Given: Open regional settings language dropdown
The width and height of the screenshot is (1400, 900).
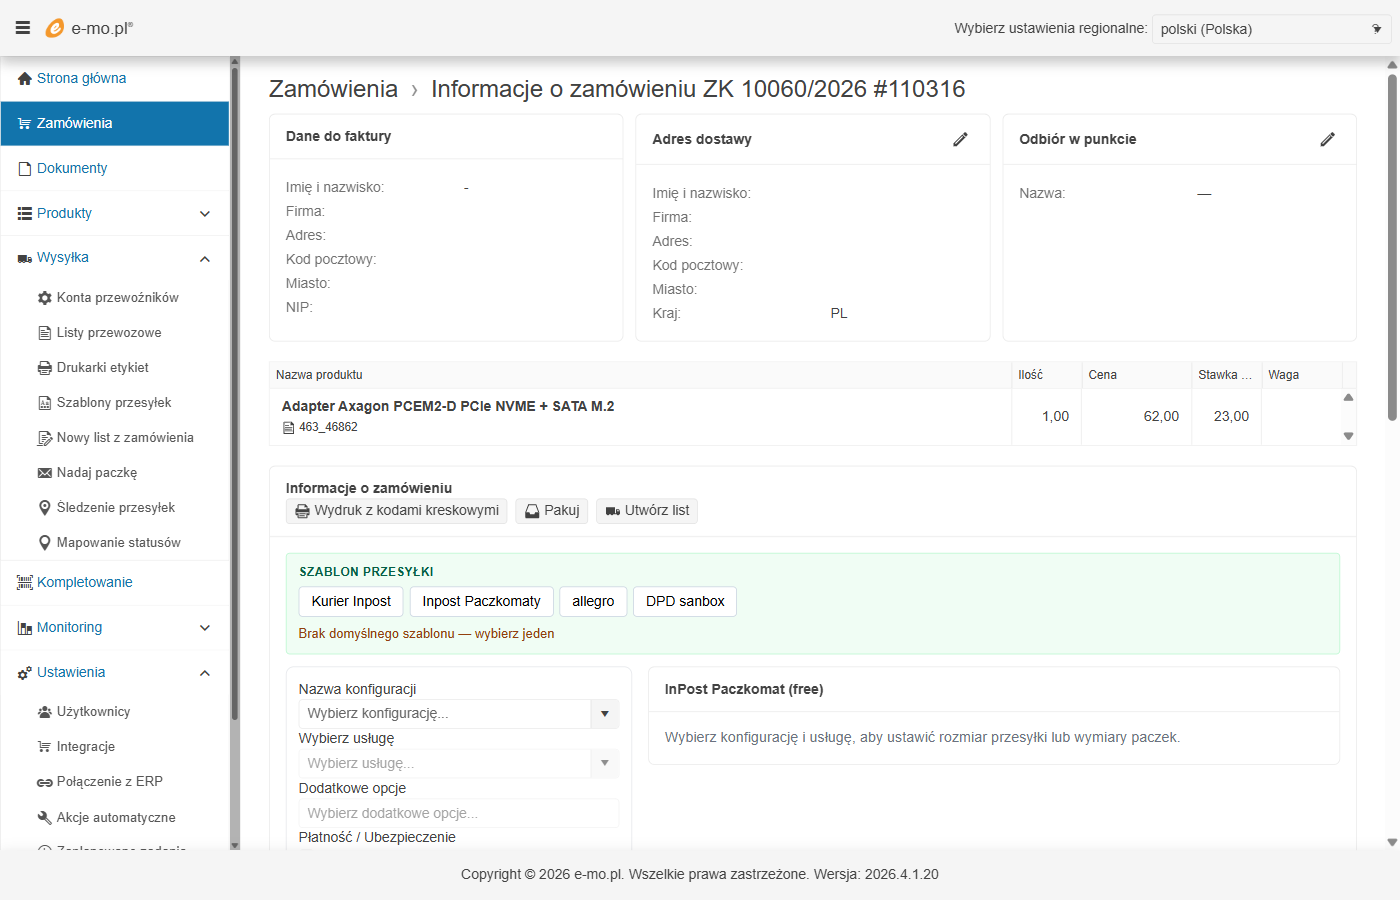Looking at the screenshot, I should (x=1270, y=29).
